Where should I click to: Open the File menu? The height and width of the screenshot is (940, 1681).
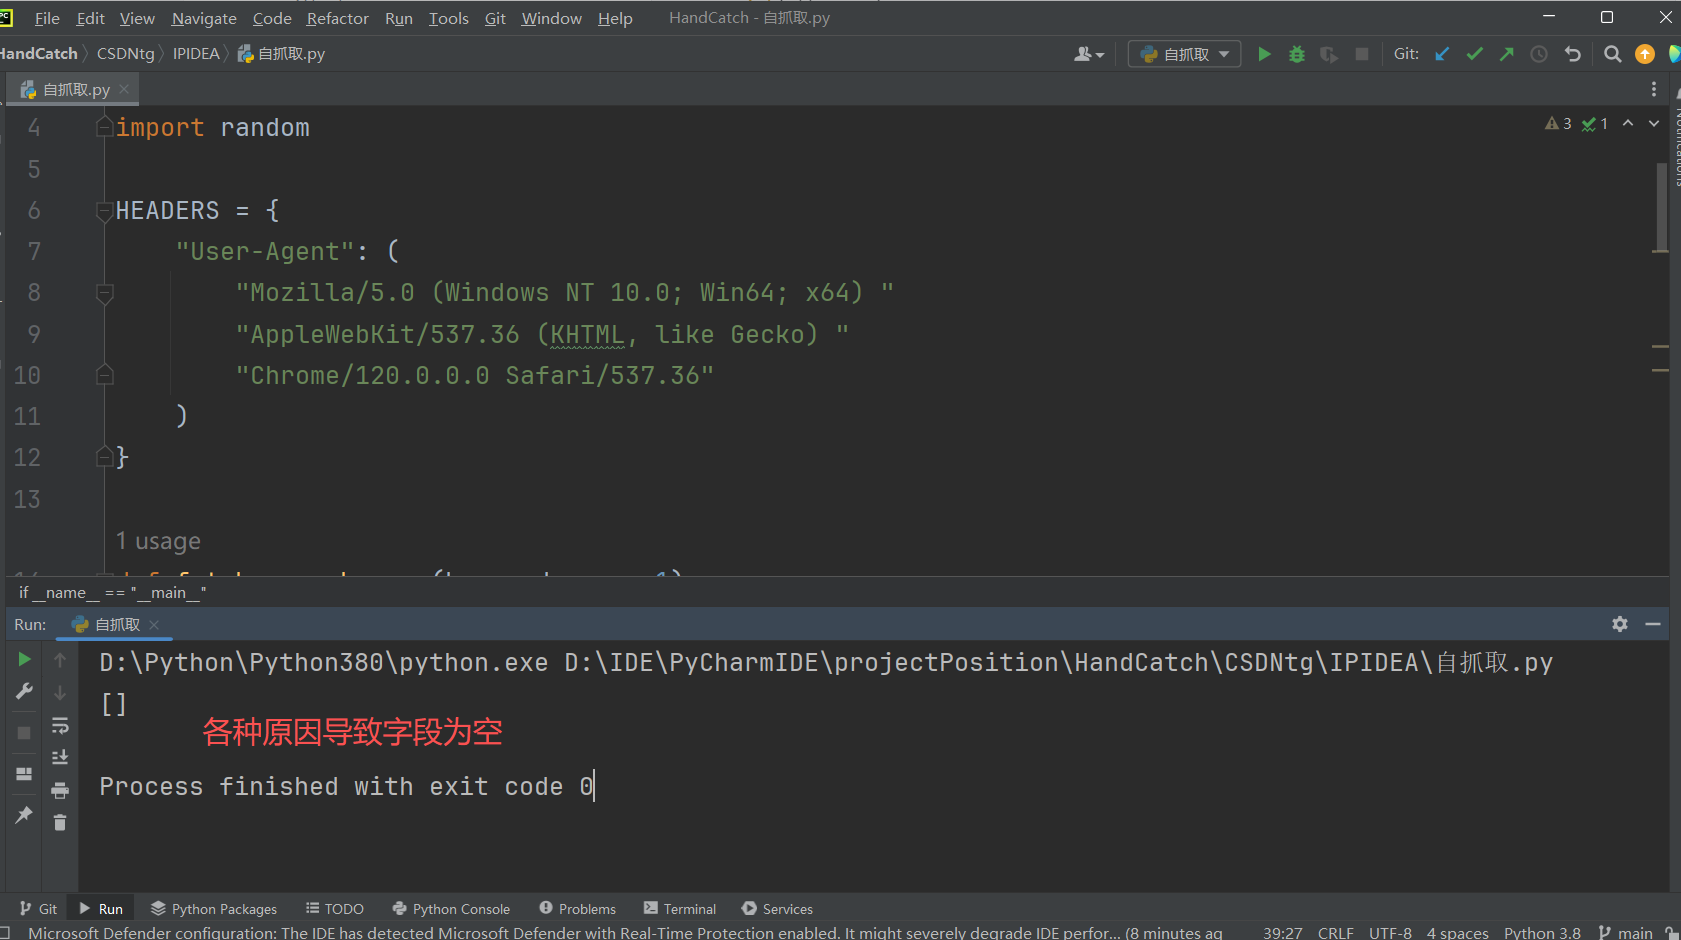[x=47, y=18]
